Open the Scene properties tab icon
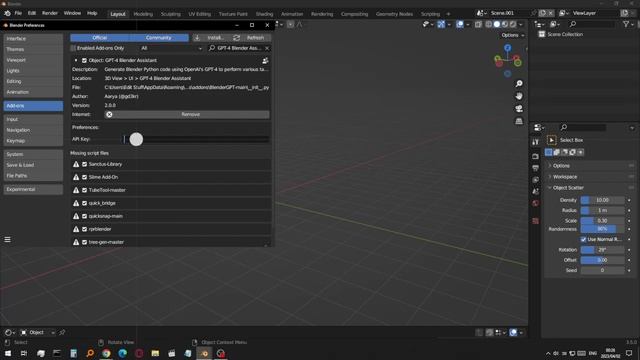Screen dimensions: 640x360 (536, 191)
